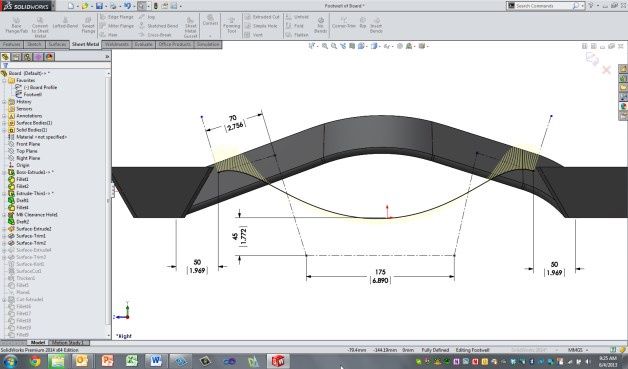
Task: Toggle the Surface Bodies(1) expander
Action: pos(4,123)
